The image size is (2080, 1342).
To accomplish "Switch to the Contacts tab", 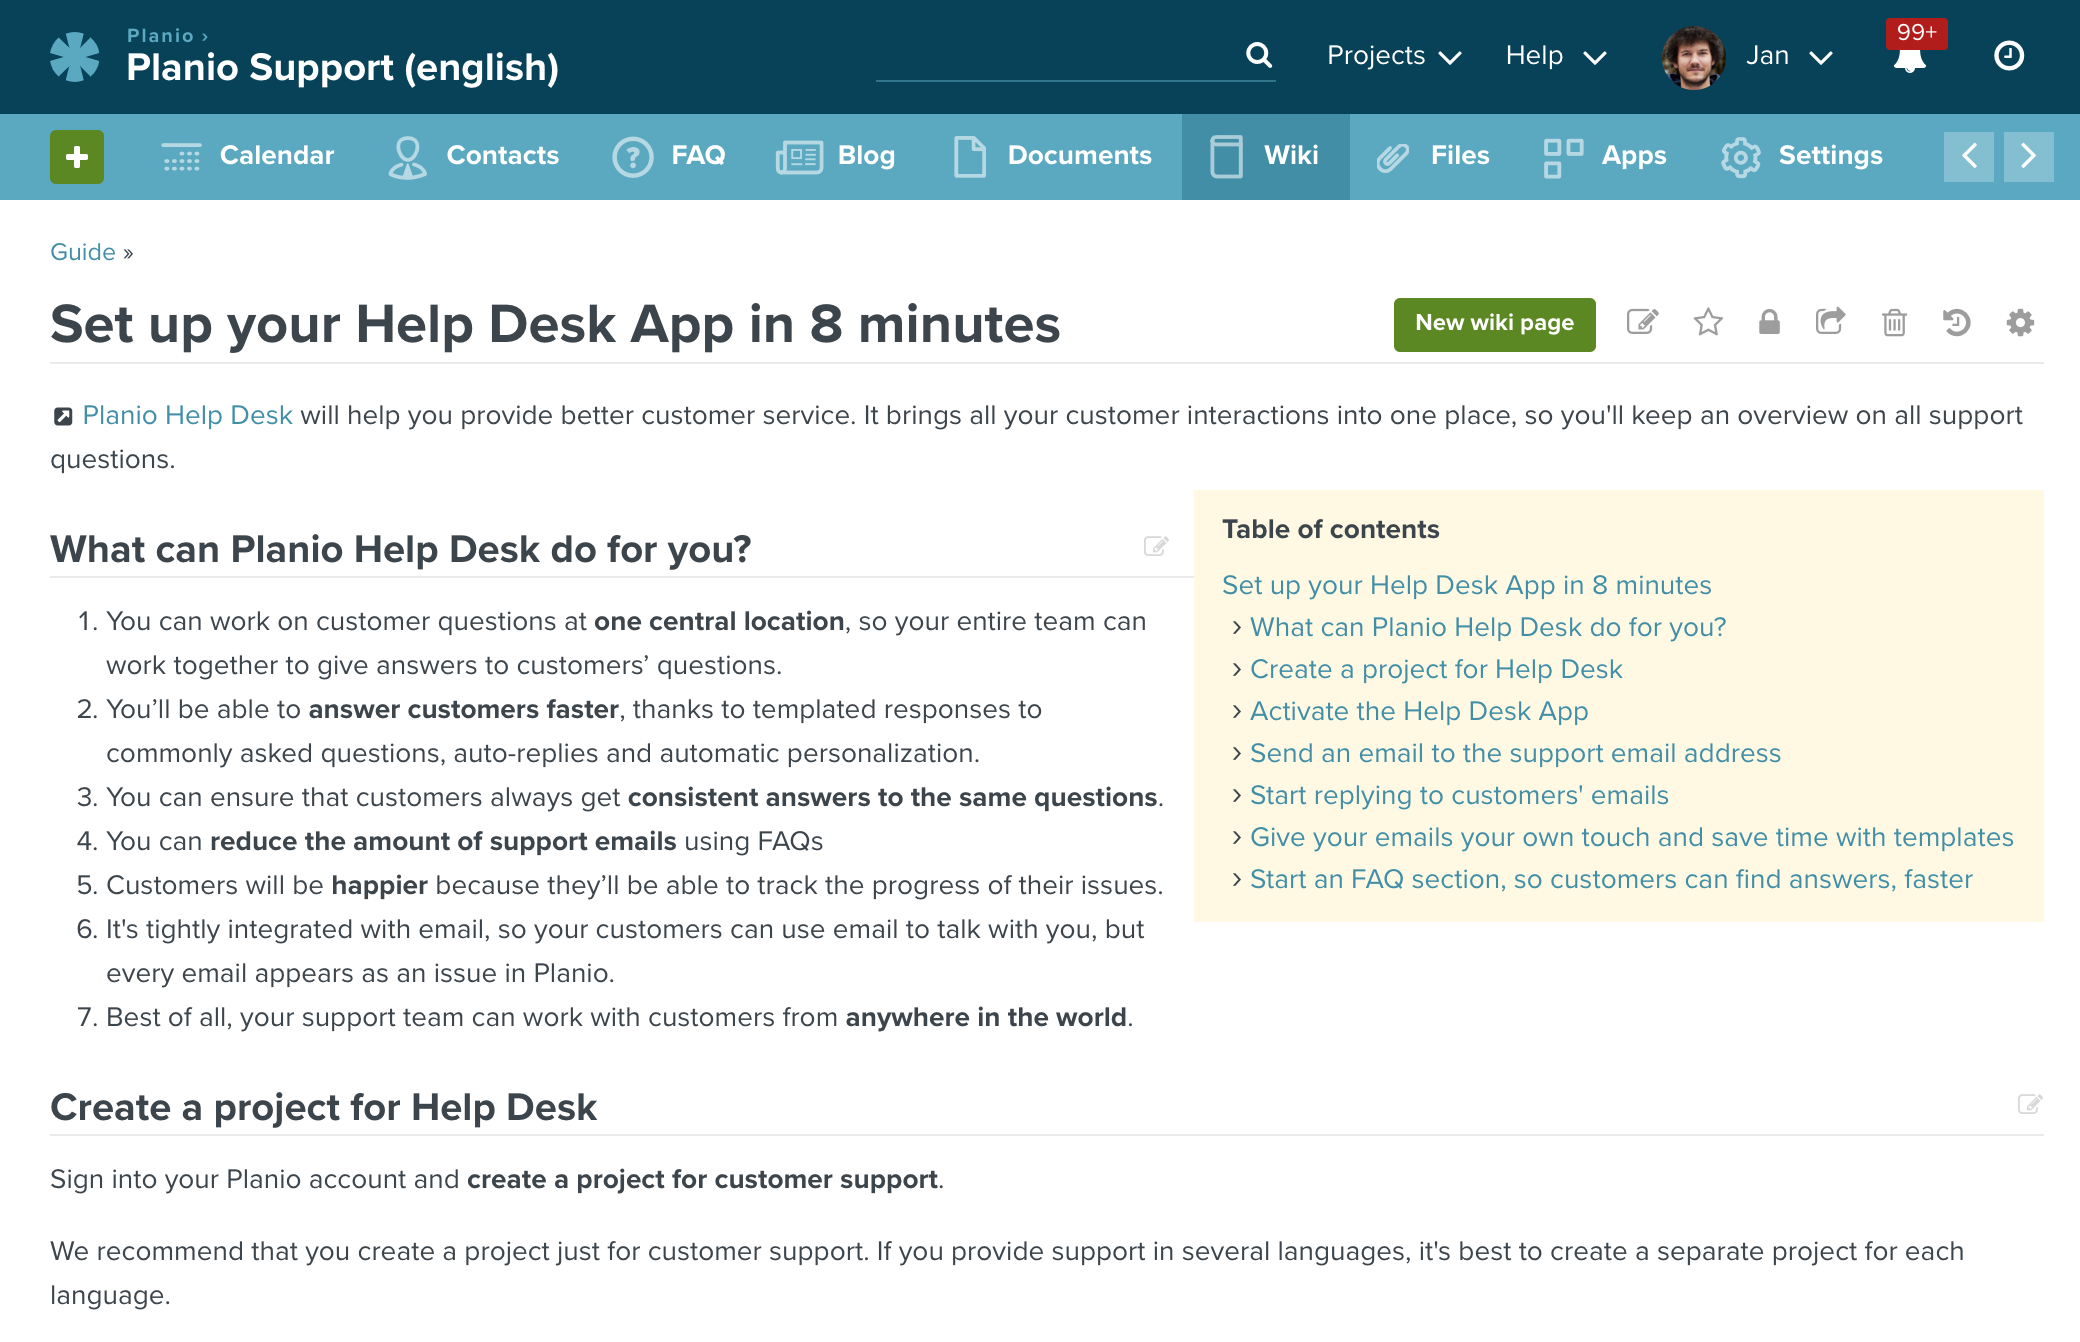I will click(x=473, y=157).
